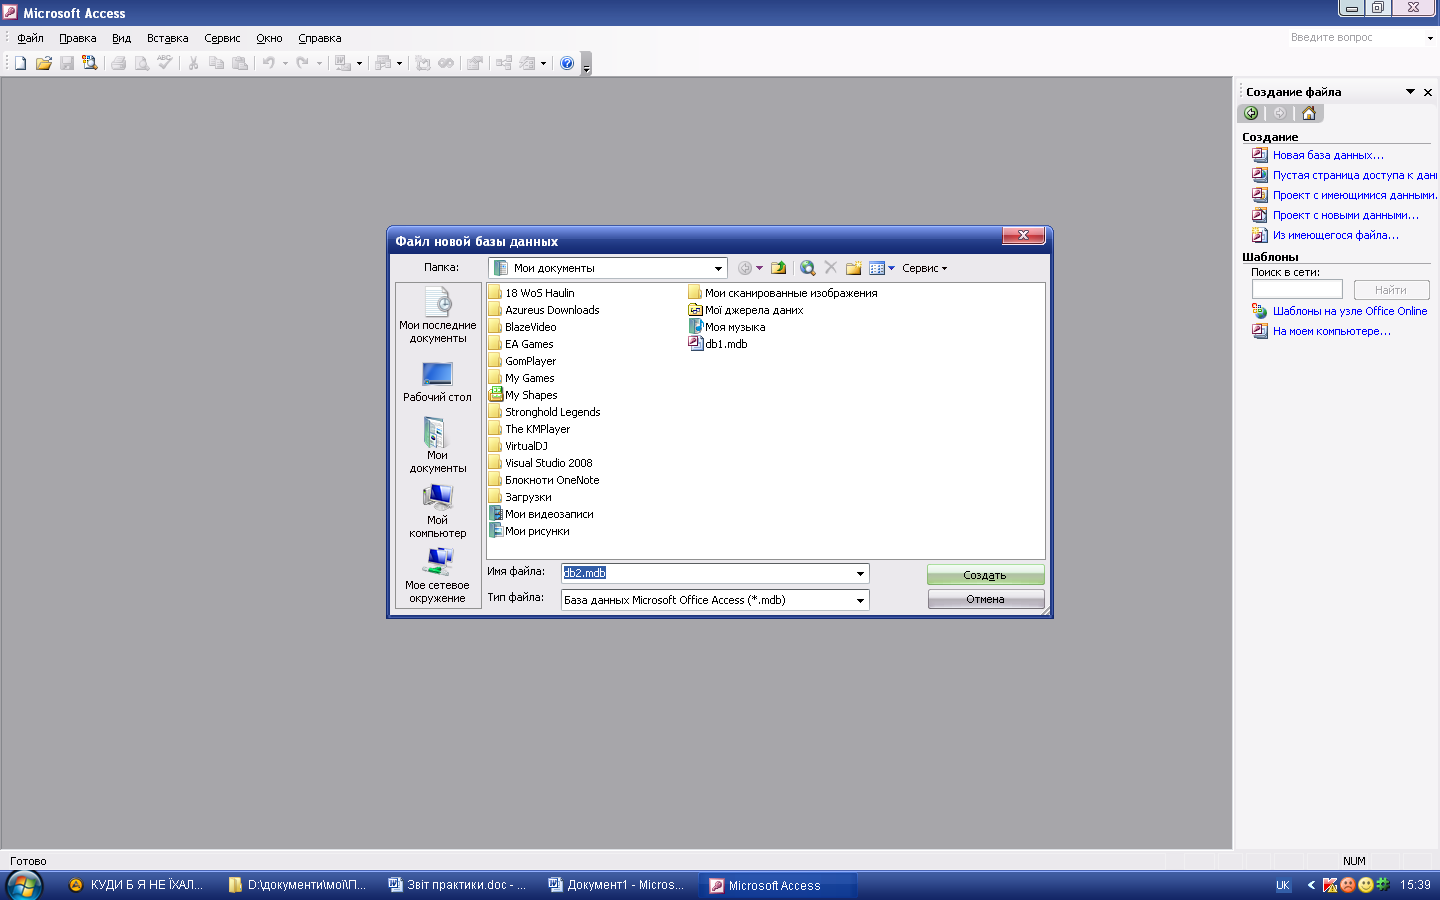This screenshot has width=1440, height=900.
Task: Click the Введите вопрос help box
Action: pyautogui.click(x=1354, y=38)
